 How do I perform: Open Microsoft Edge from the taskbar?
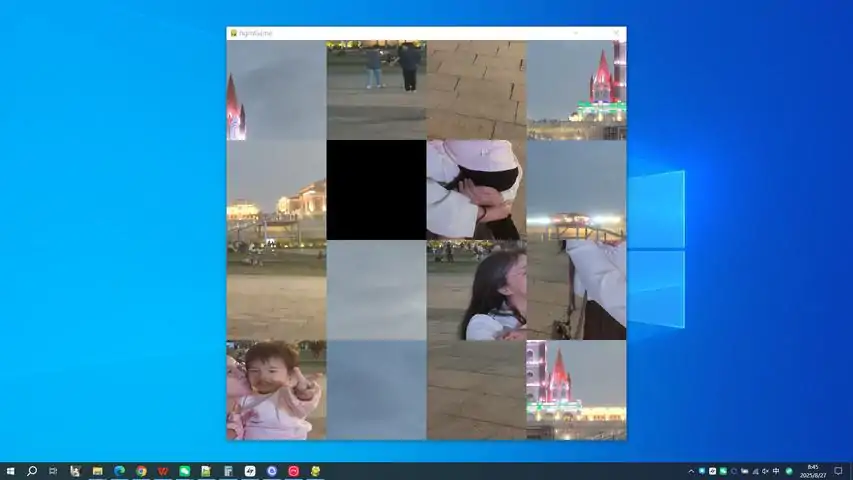pos(119,470)
